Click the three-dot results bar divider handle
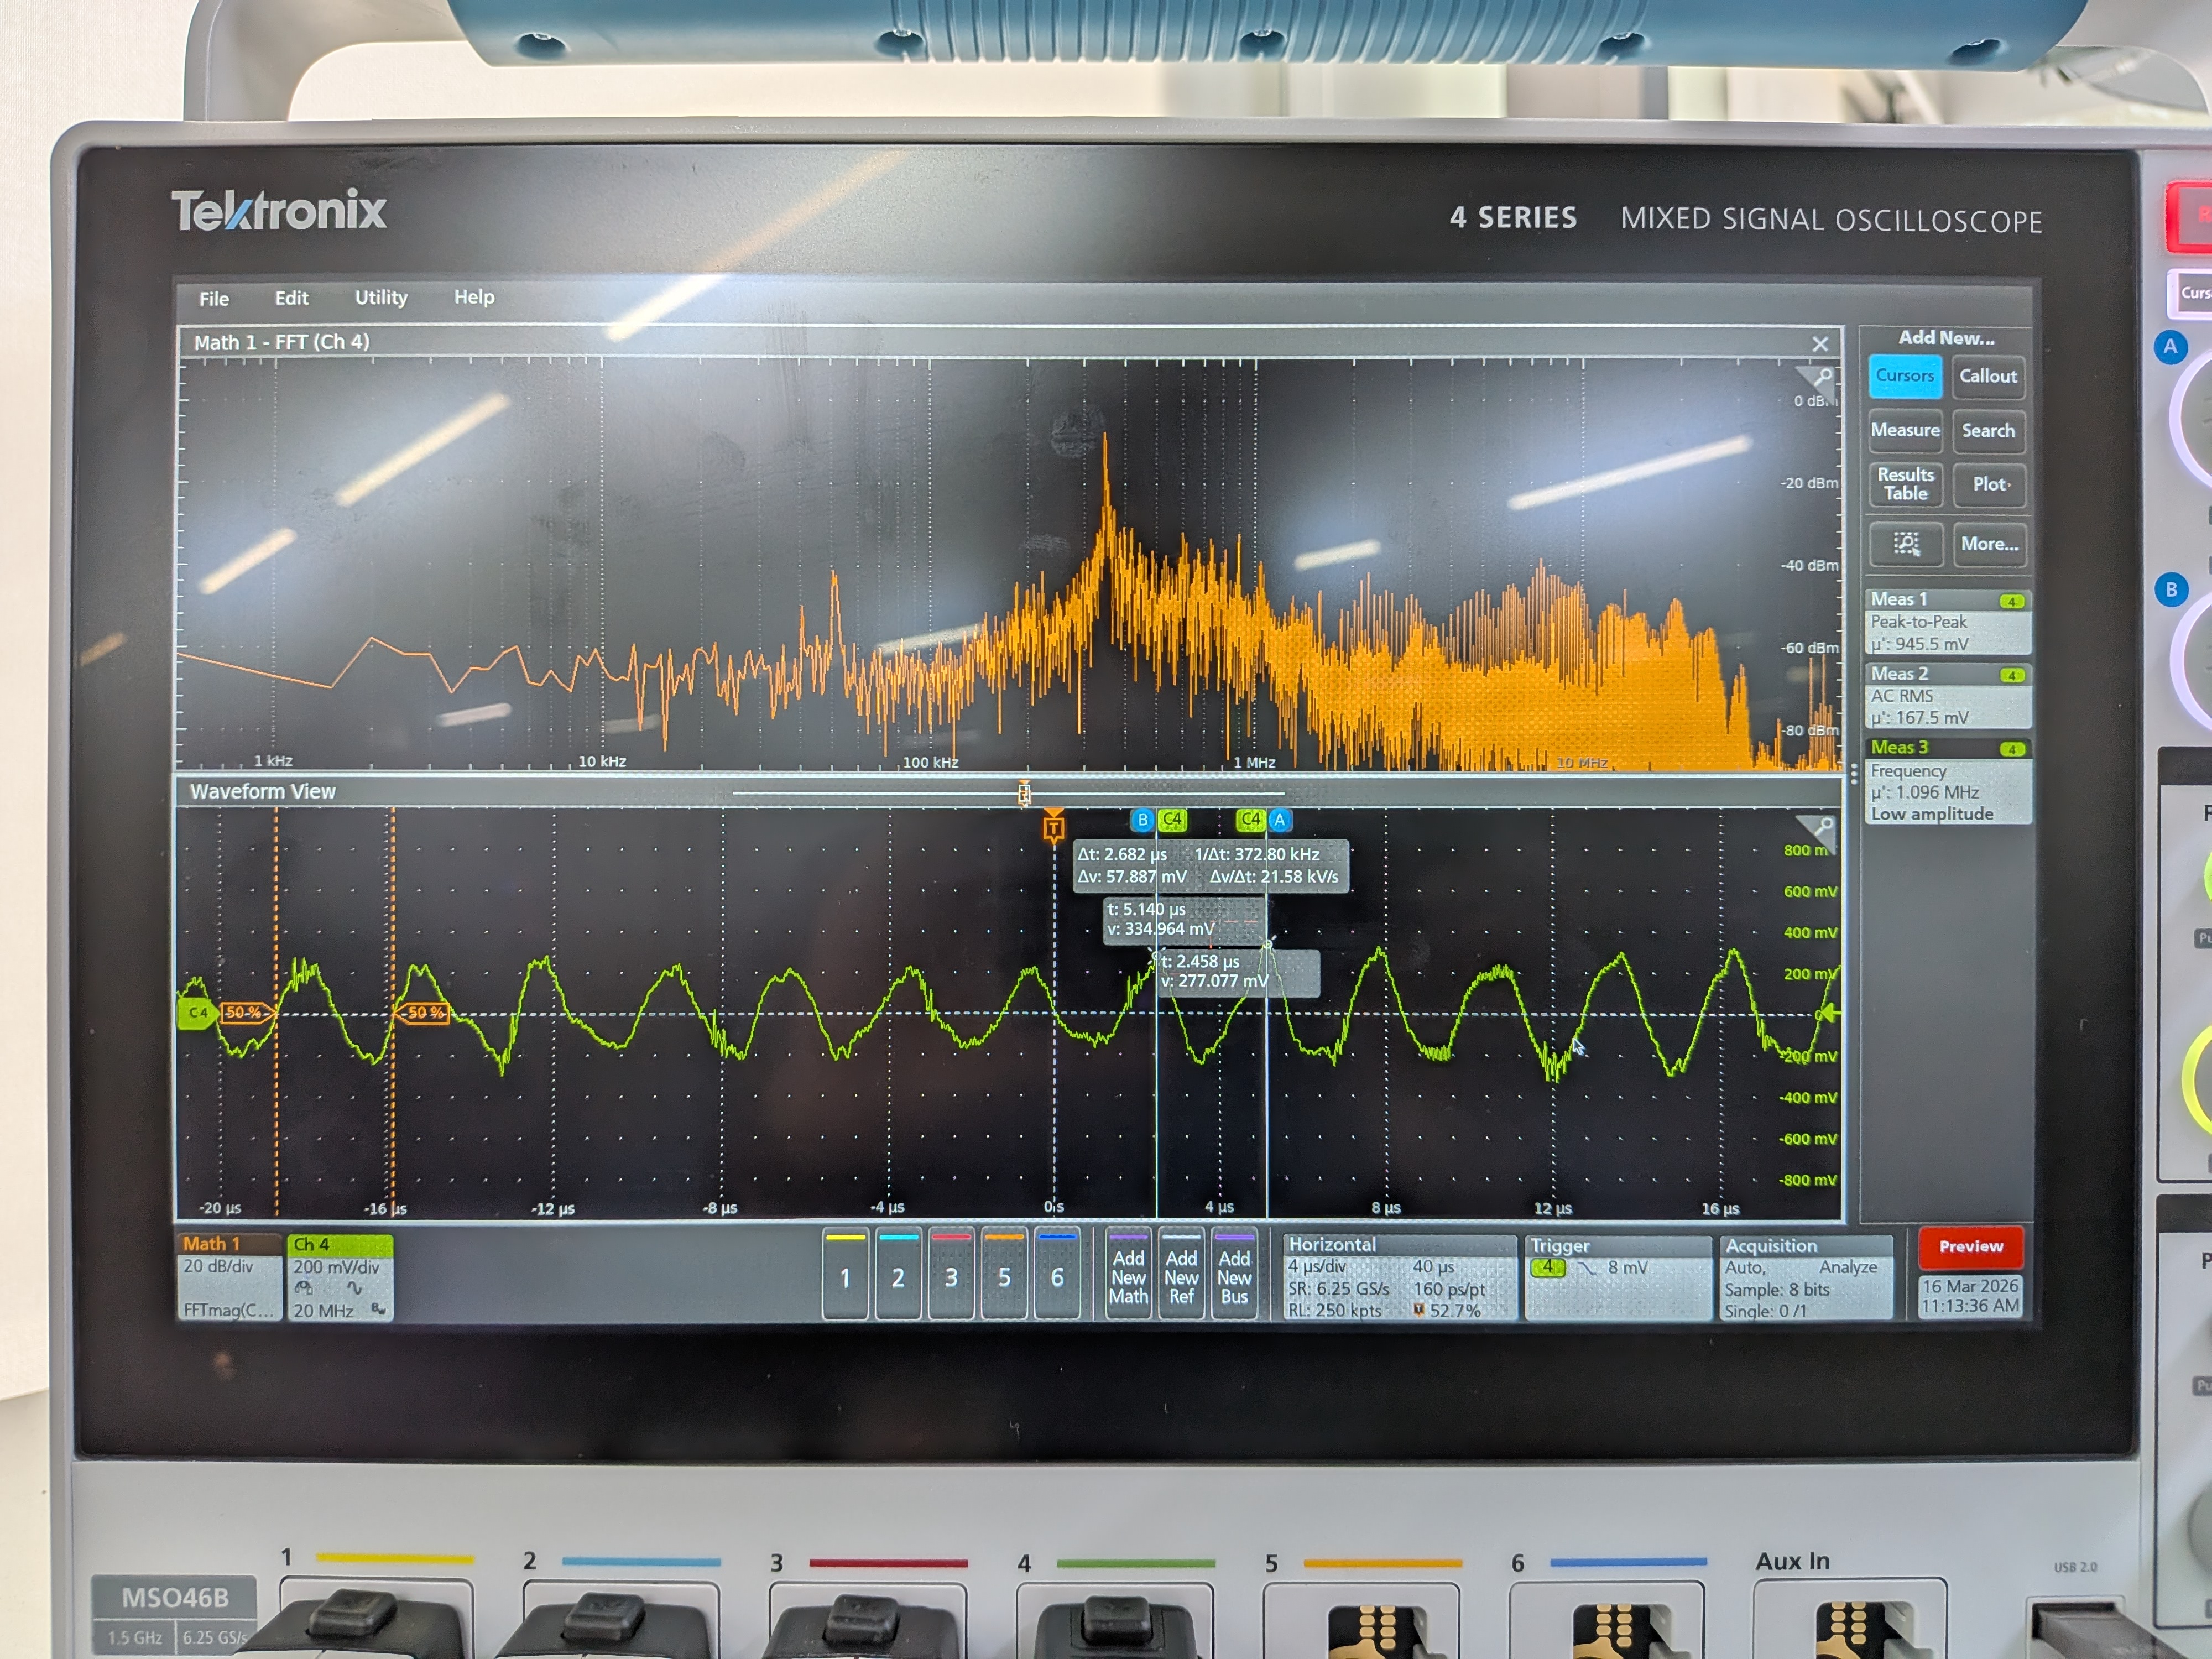The height and width of the screenshot is (1659, 2212). point(1854,773)
